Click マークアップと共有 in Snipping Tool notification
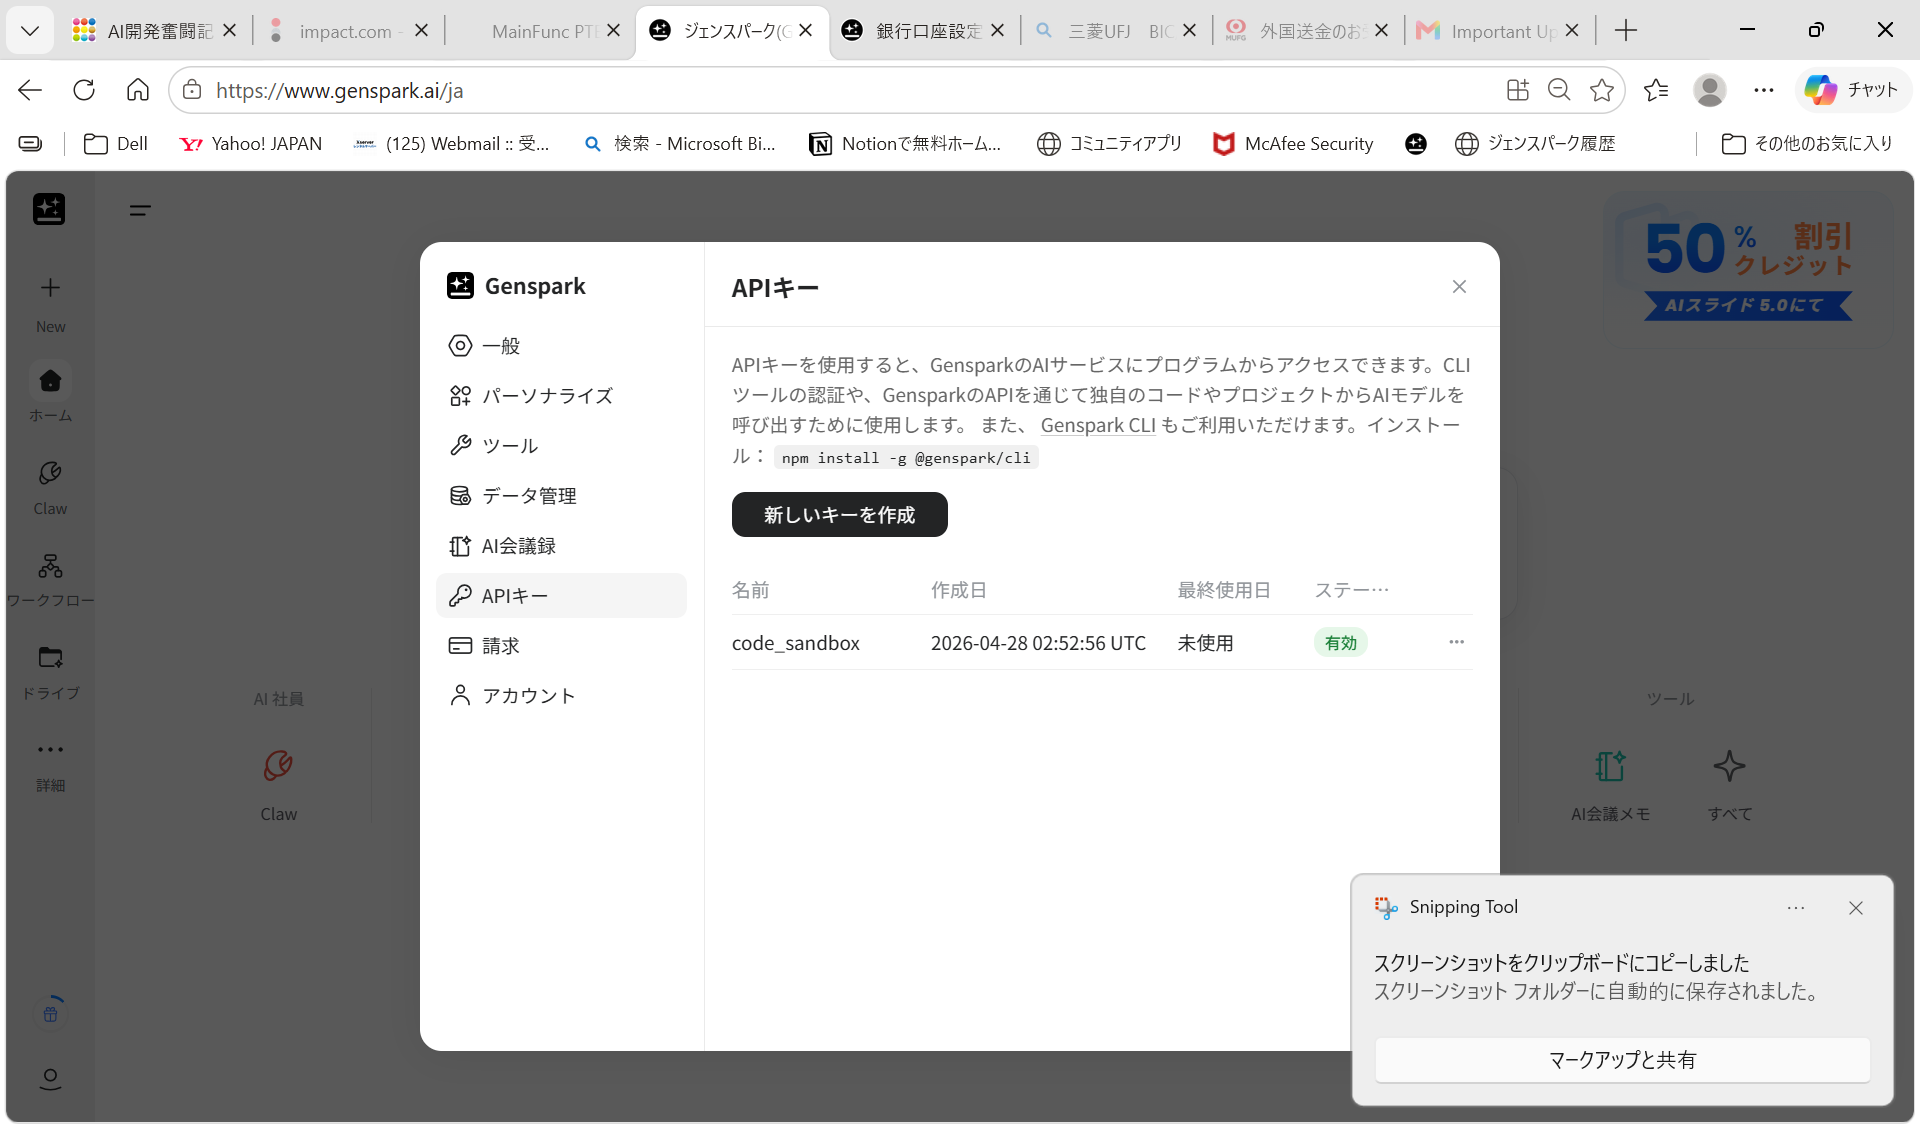 coord(1622,1060)
